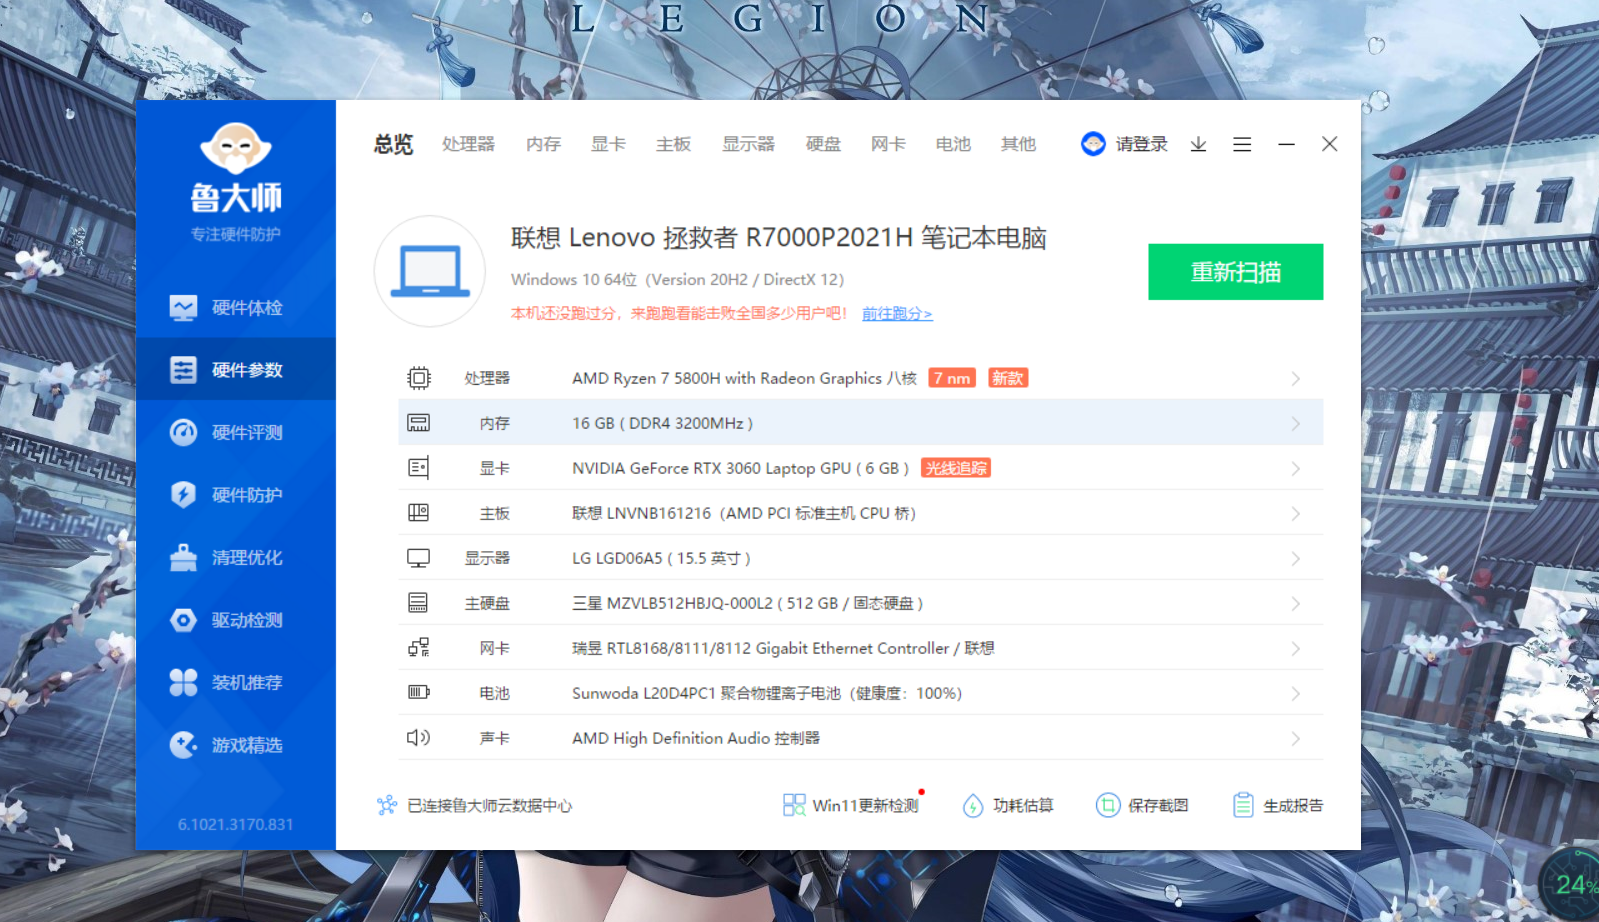Select 16 GB DDR4 3200MHz text
The height and width of the screenshot is (922, 1599).
pos(662,423)
